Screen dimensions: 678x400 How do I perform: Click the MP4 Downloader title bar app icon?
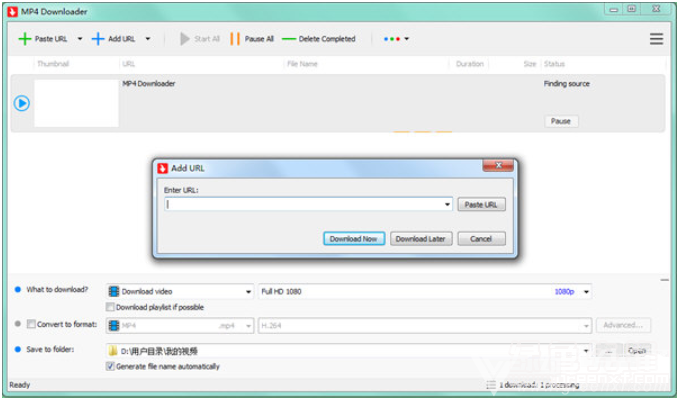(x=13, y=12)
